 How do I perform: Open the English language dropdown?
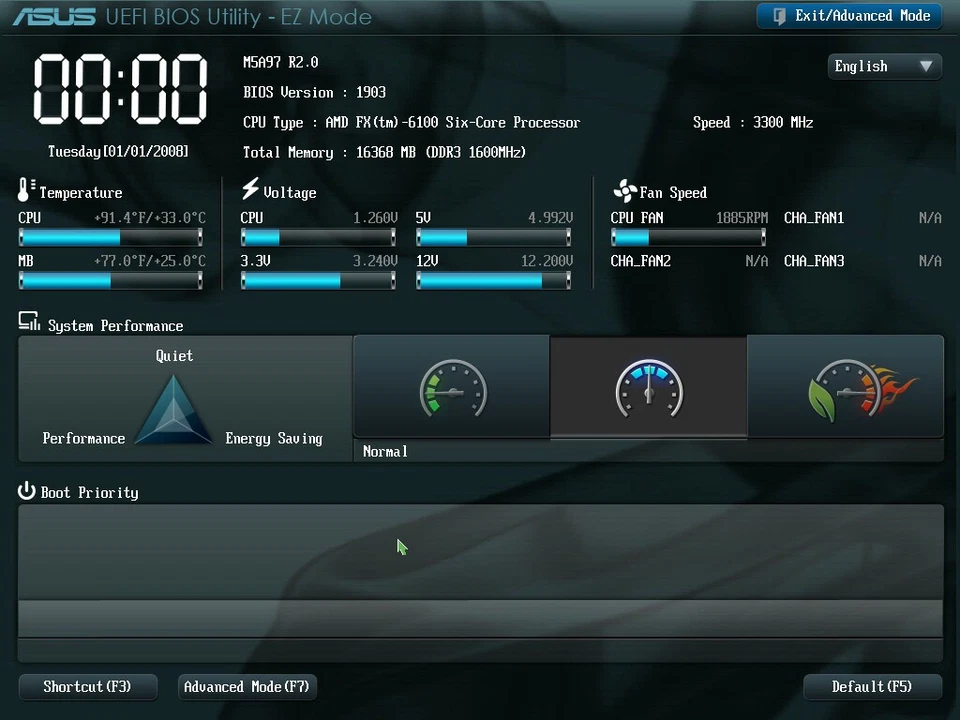tap(884, 66)
